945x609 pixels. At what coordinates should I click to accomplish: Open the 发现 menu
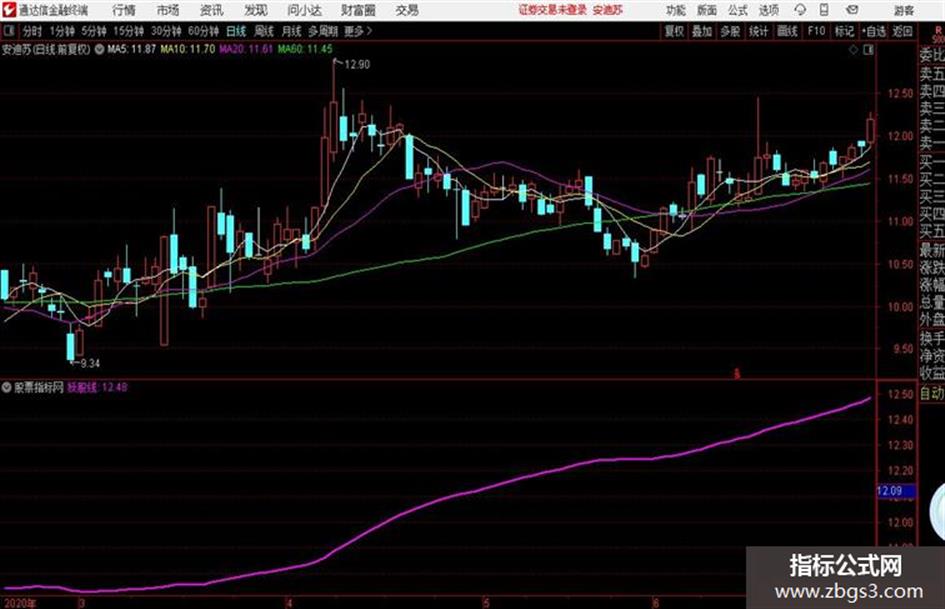pyautogui.click(x=256, y=10)
